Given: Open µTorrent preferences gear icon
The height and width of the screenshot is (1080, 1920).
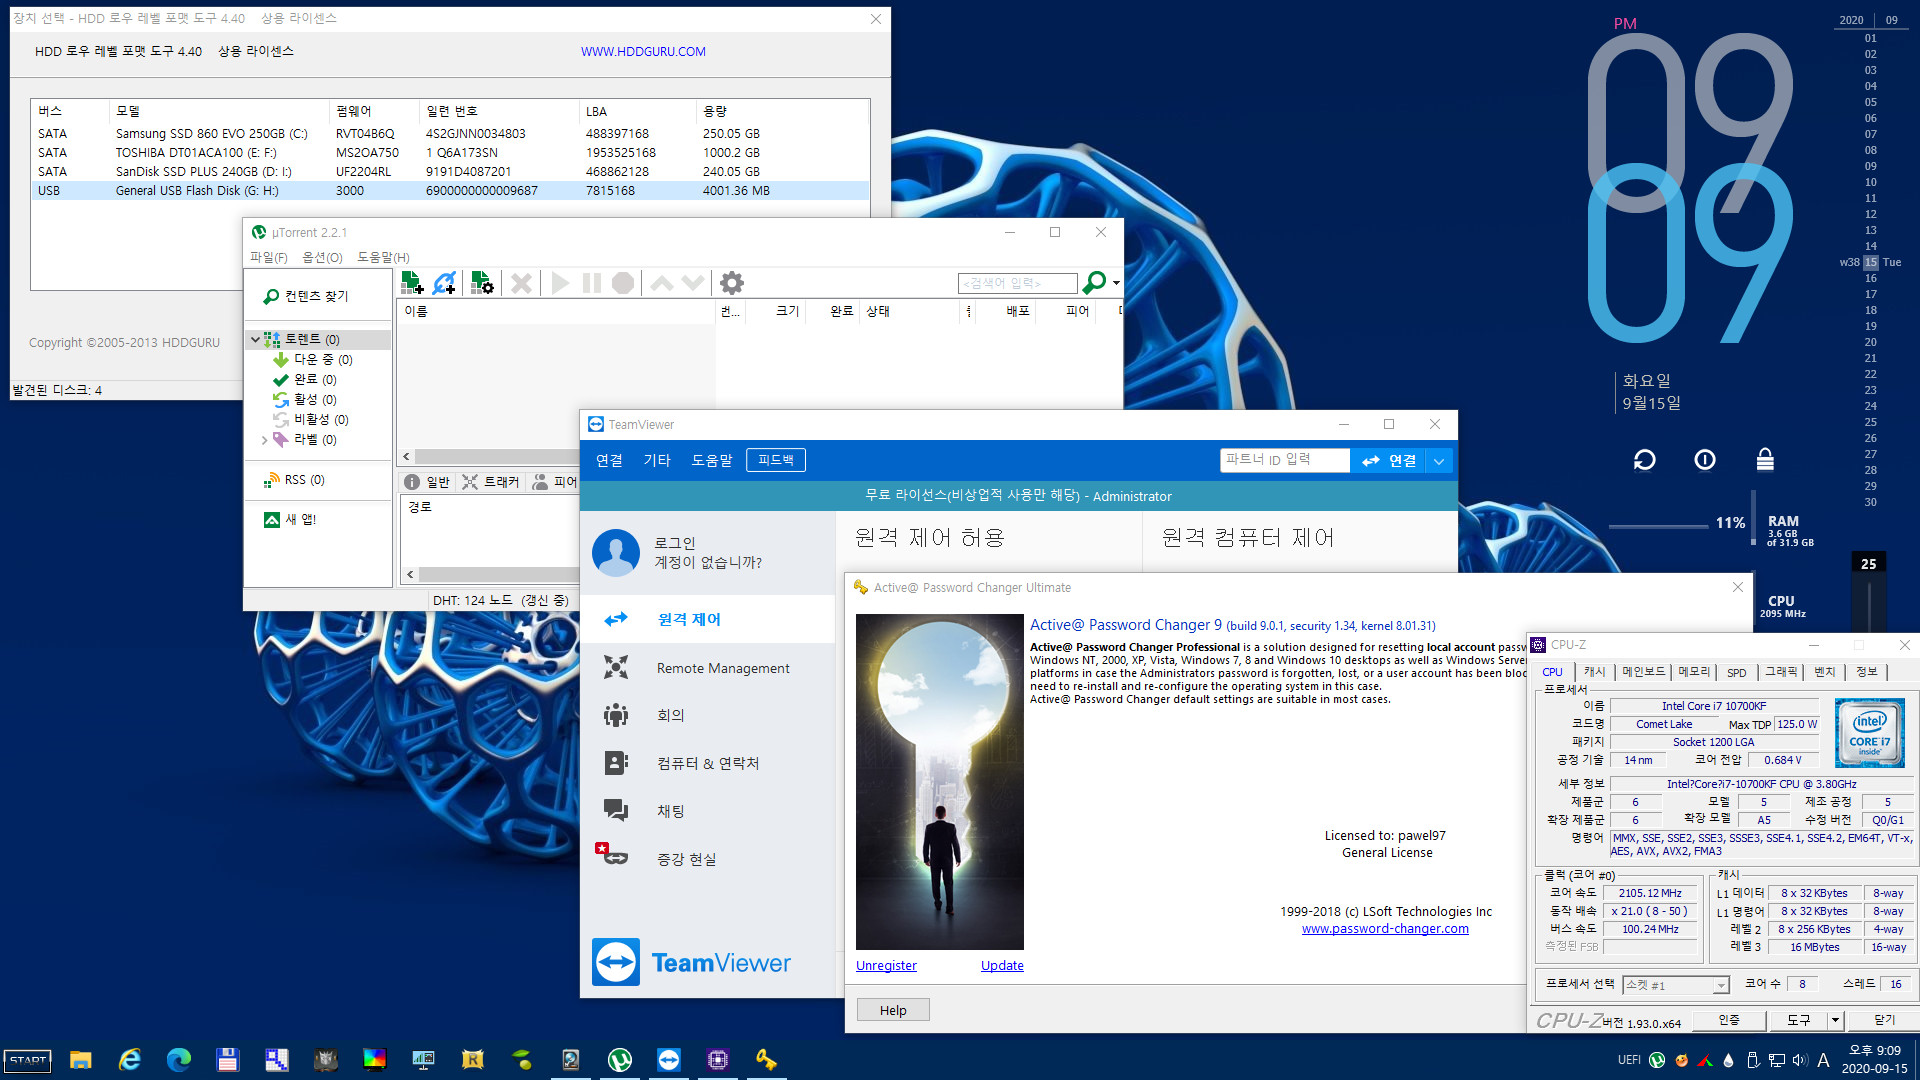Looking at the screenshot, I should (732, 283).
